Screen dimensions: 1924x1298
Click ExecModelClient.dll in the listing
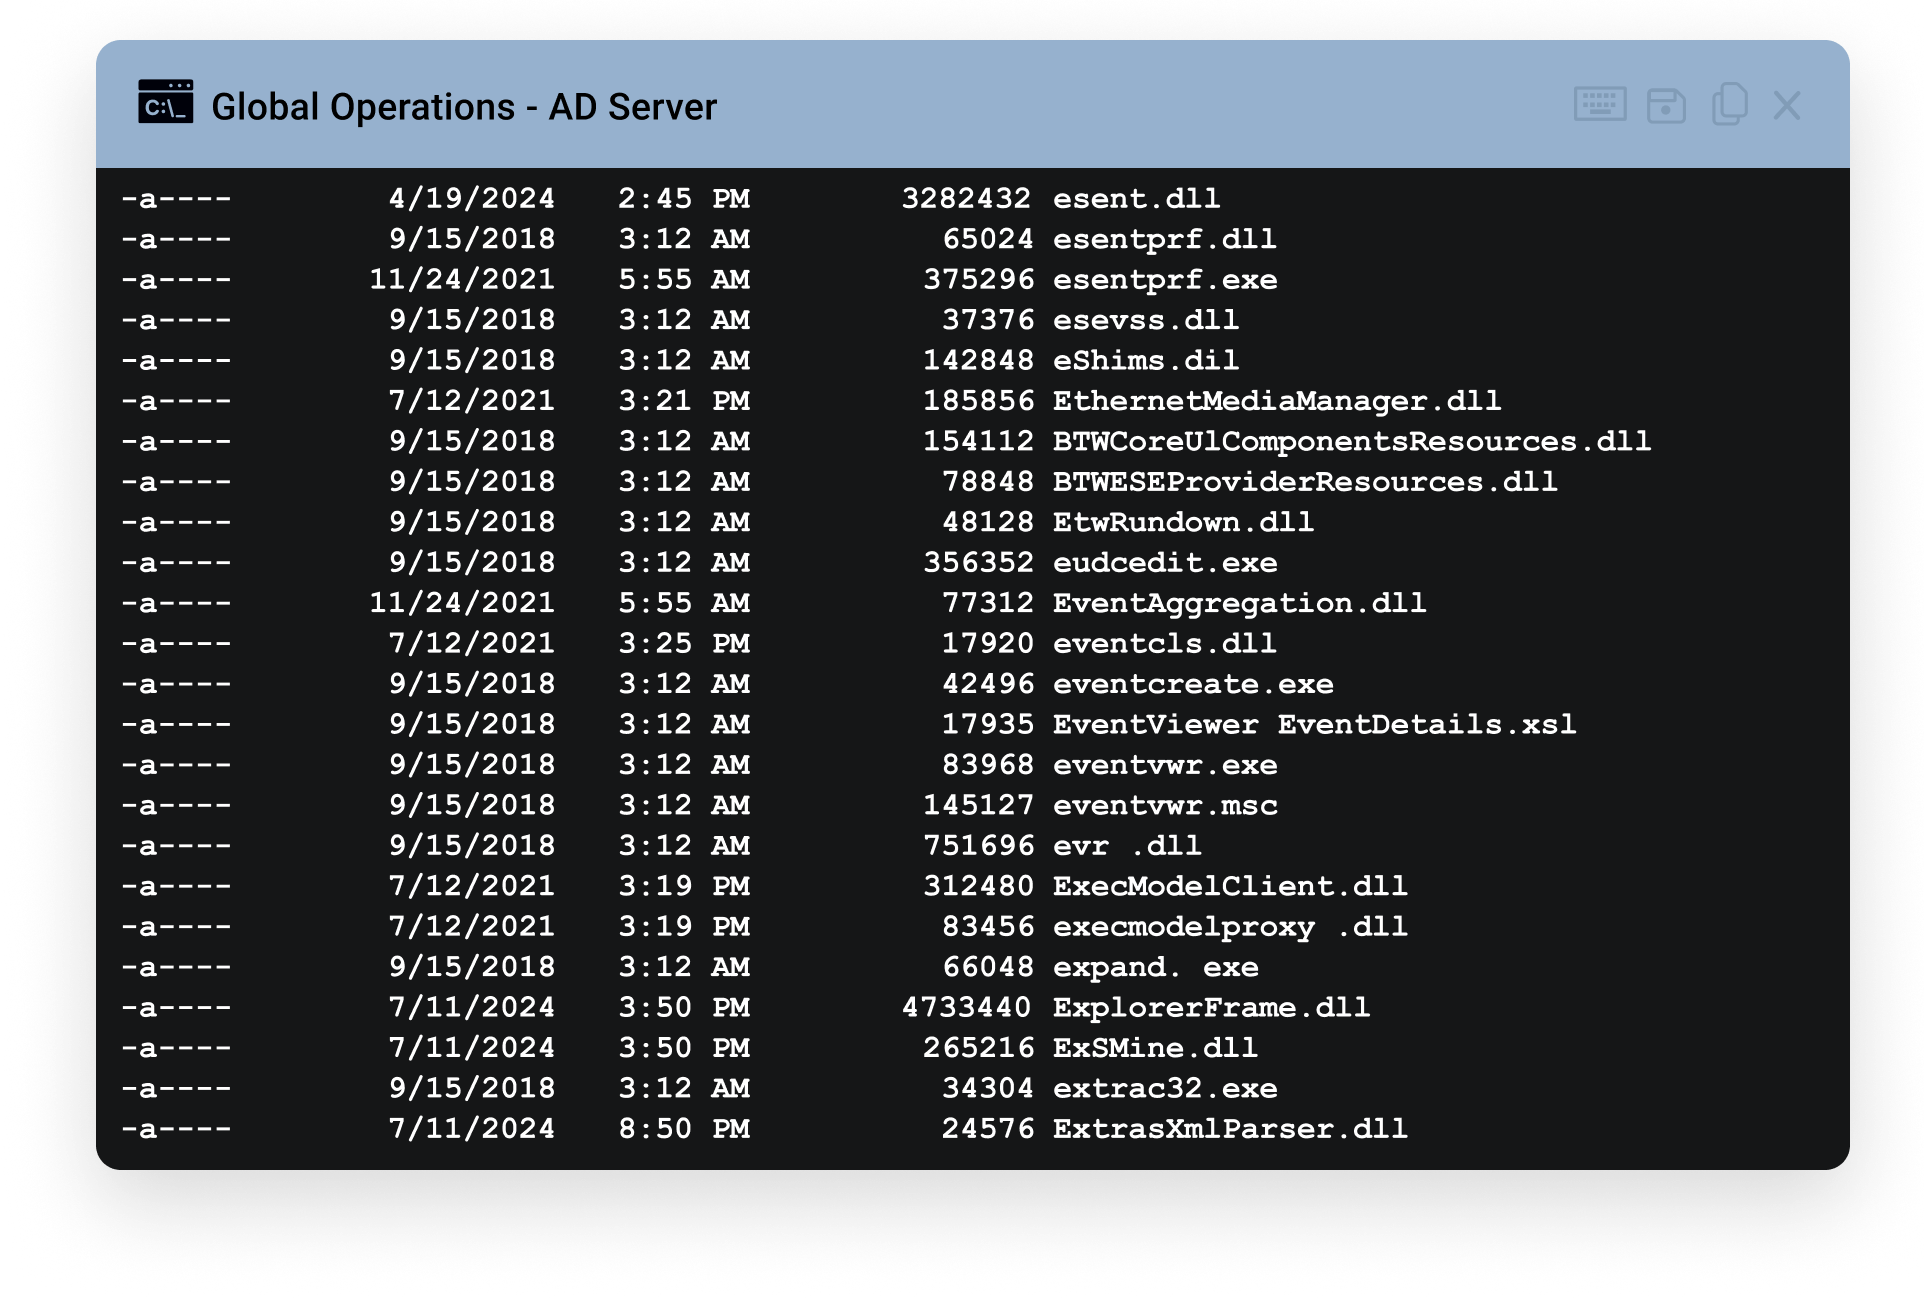[x=1229, y=886]
